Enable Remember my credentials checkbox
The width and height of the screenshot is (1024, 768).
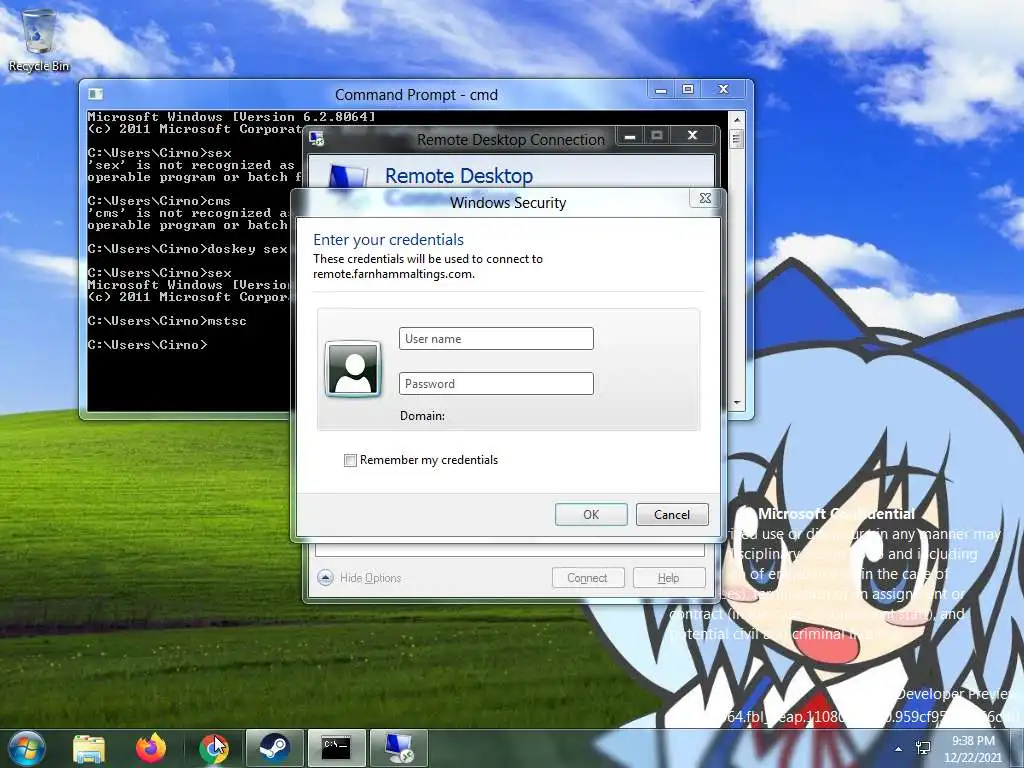click(351, 460)
